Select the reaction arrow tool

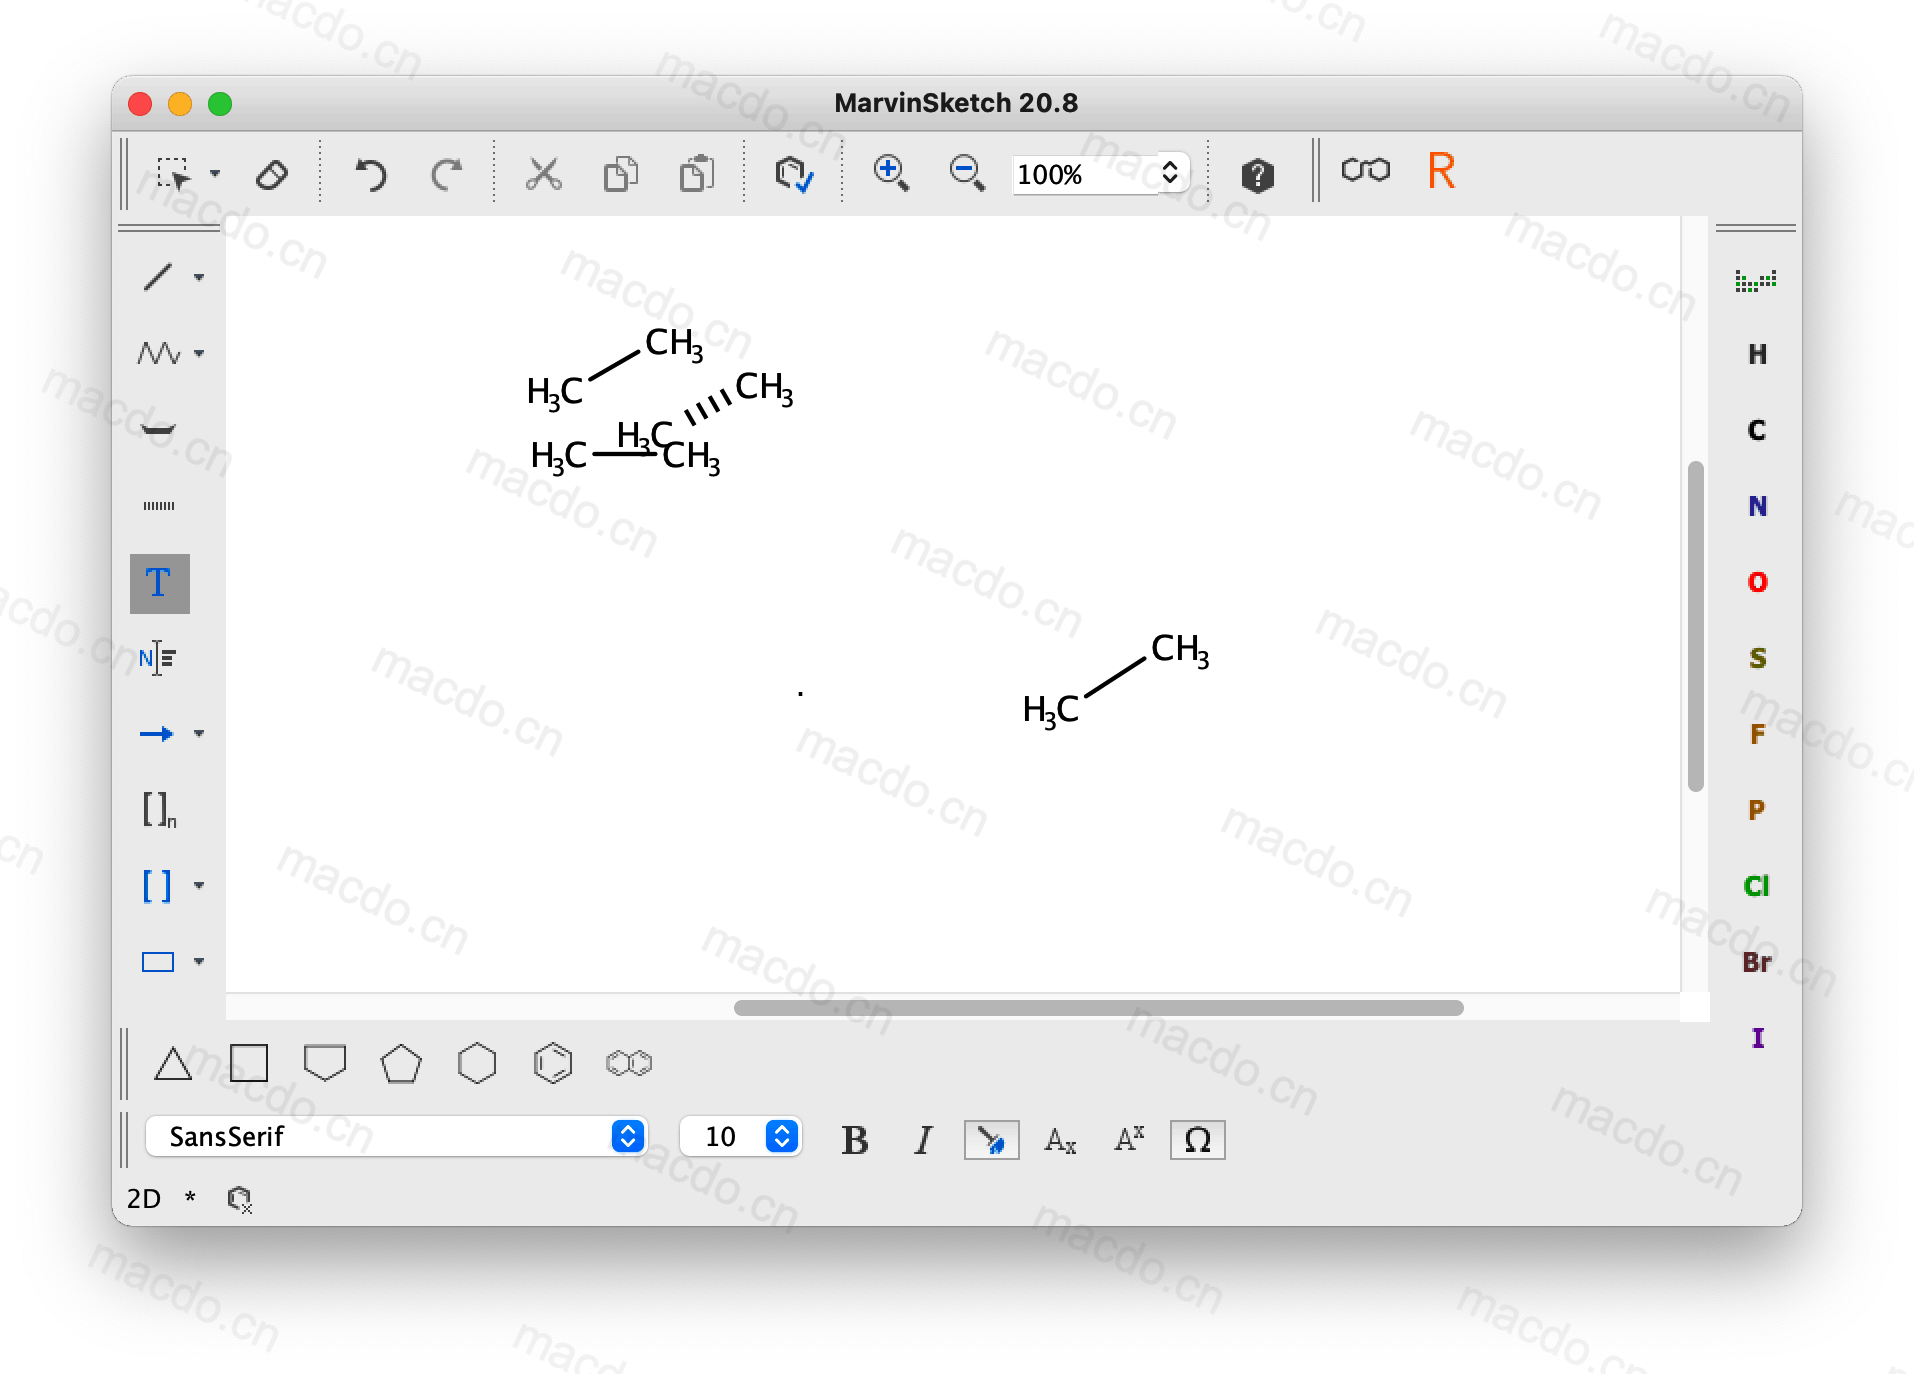coord(157,734)
